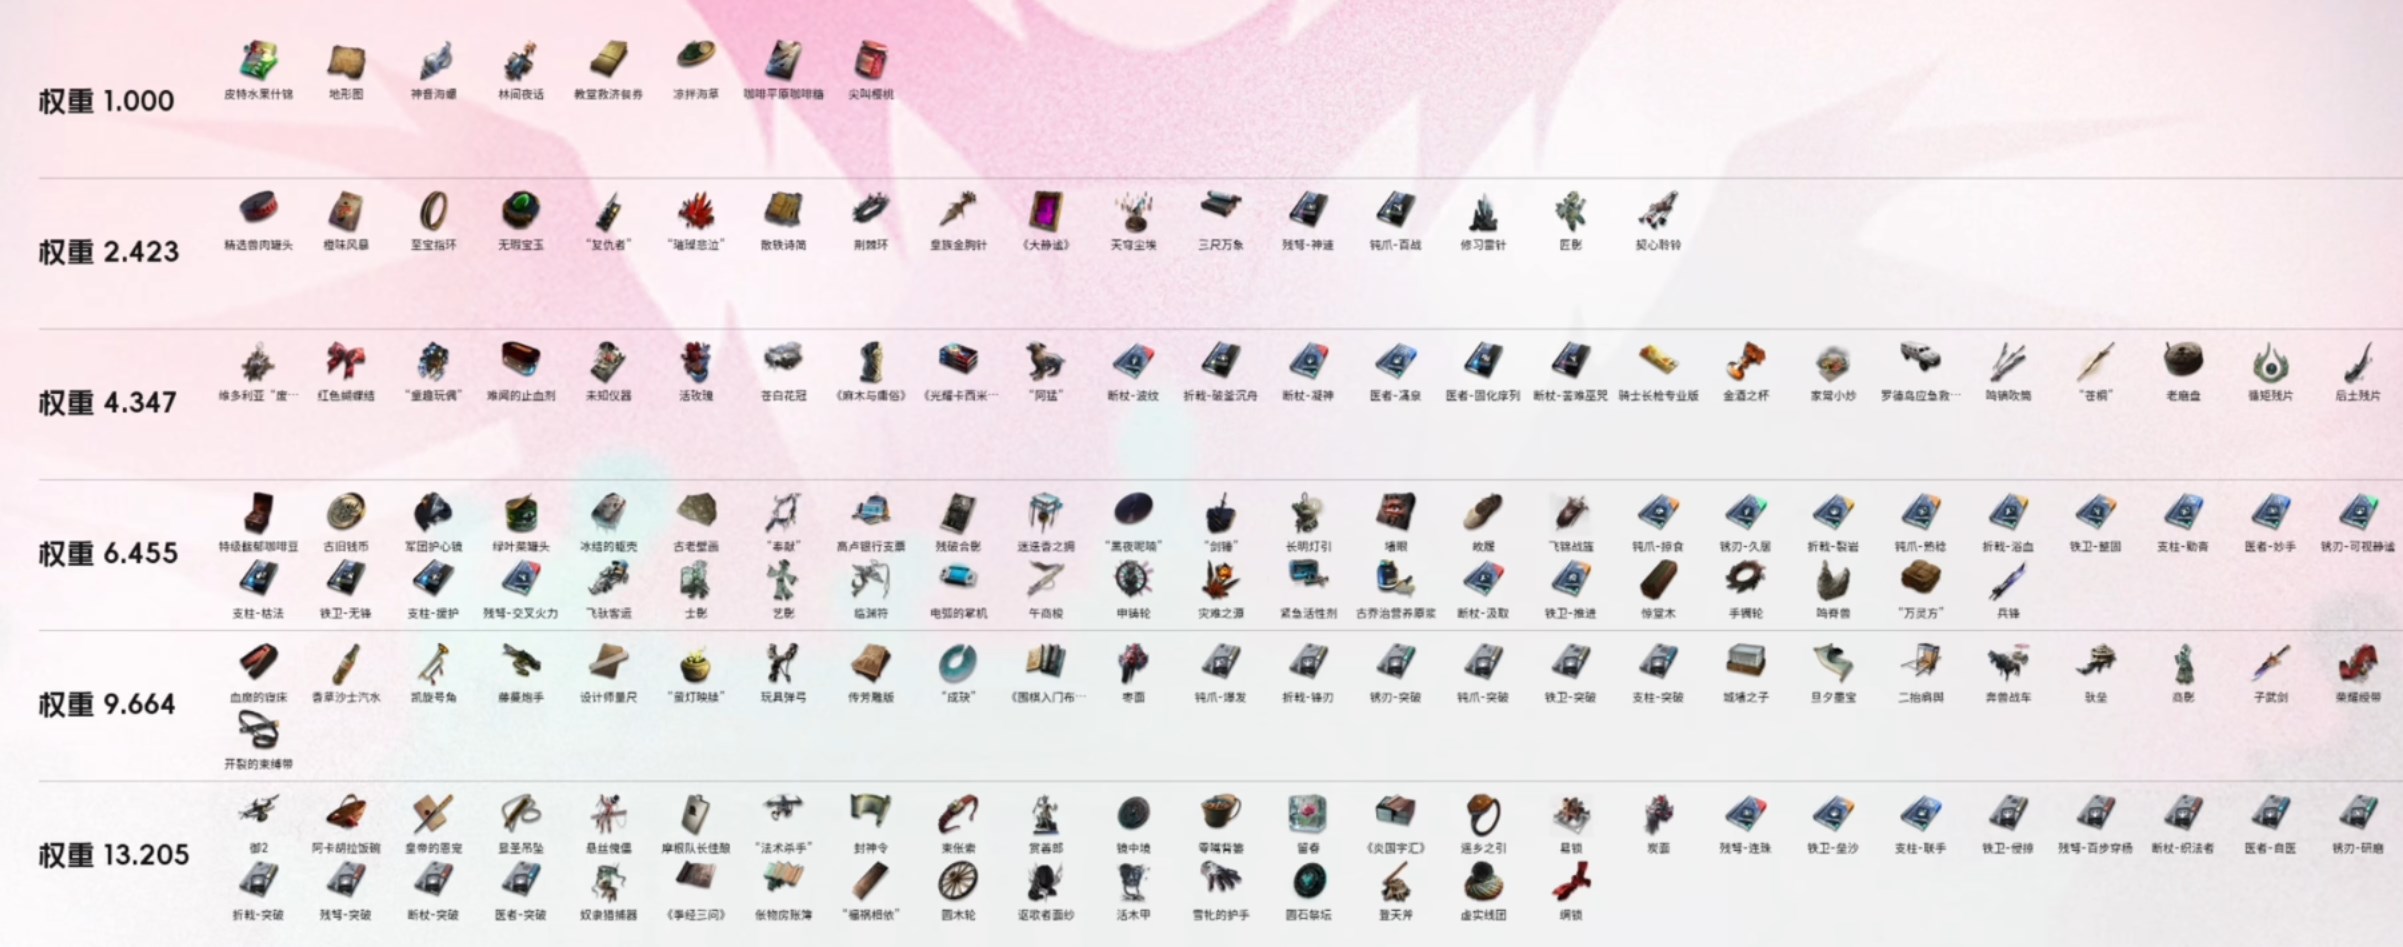The image size is (2403, 947).
Task: Select the 金酒之杯 goblet icon
Action: [x=1745, y=362]
